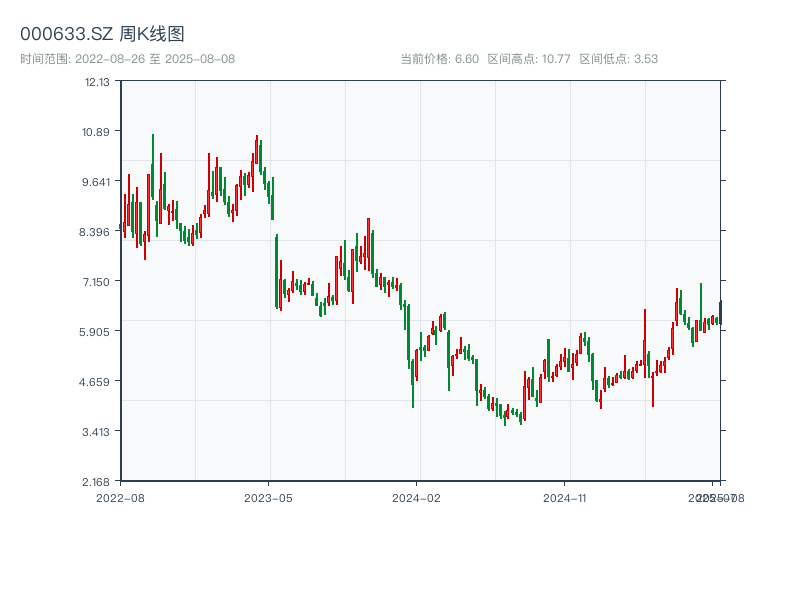Viewport: 800px width, 600px height.
Task: Click the 3.413 y-axis label
Action: coord(96,432)
